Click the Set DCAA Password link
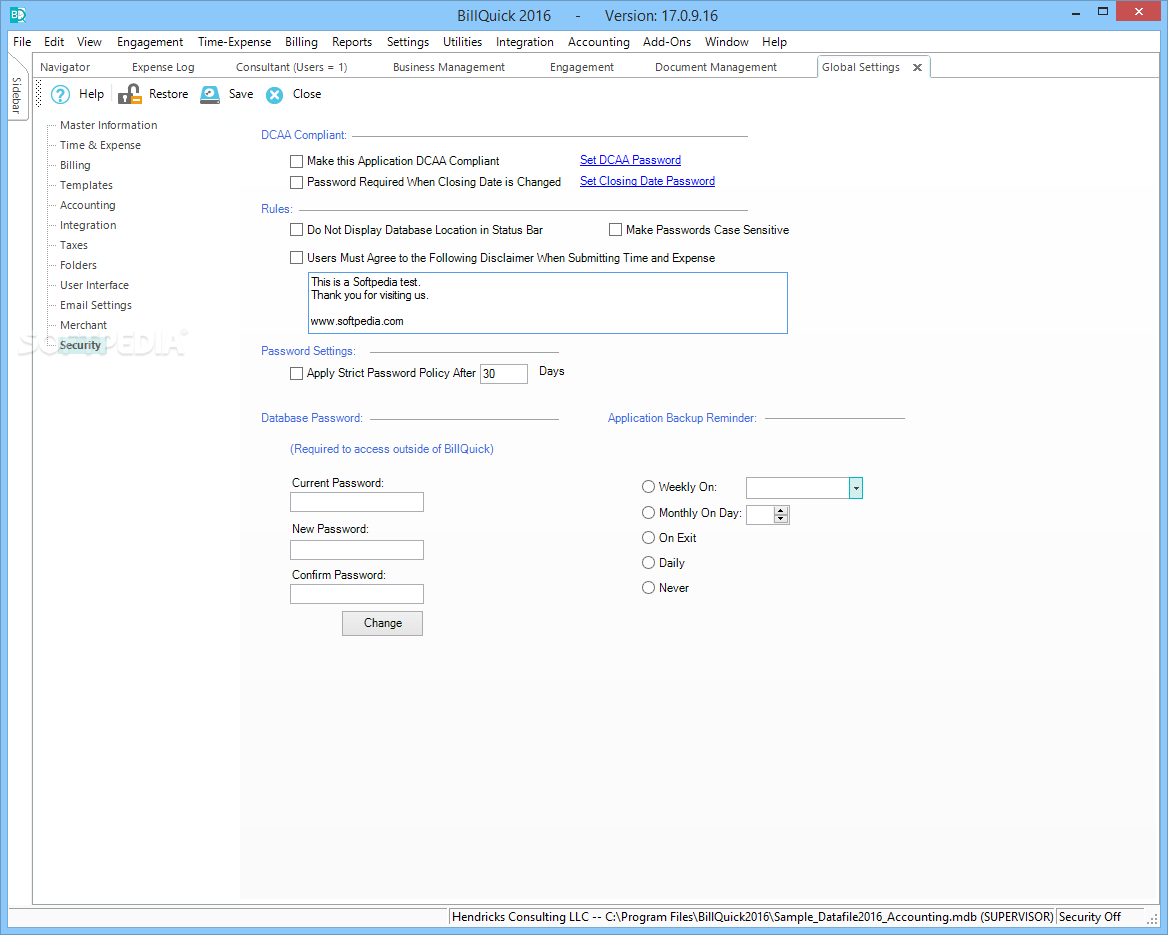Screen dimensions: 1168x935 point(630,160)
